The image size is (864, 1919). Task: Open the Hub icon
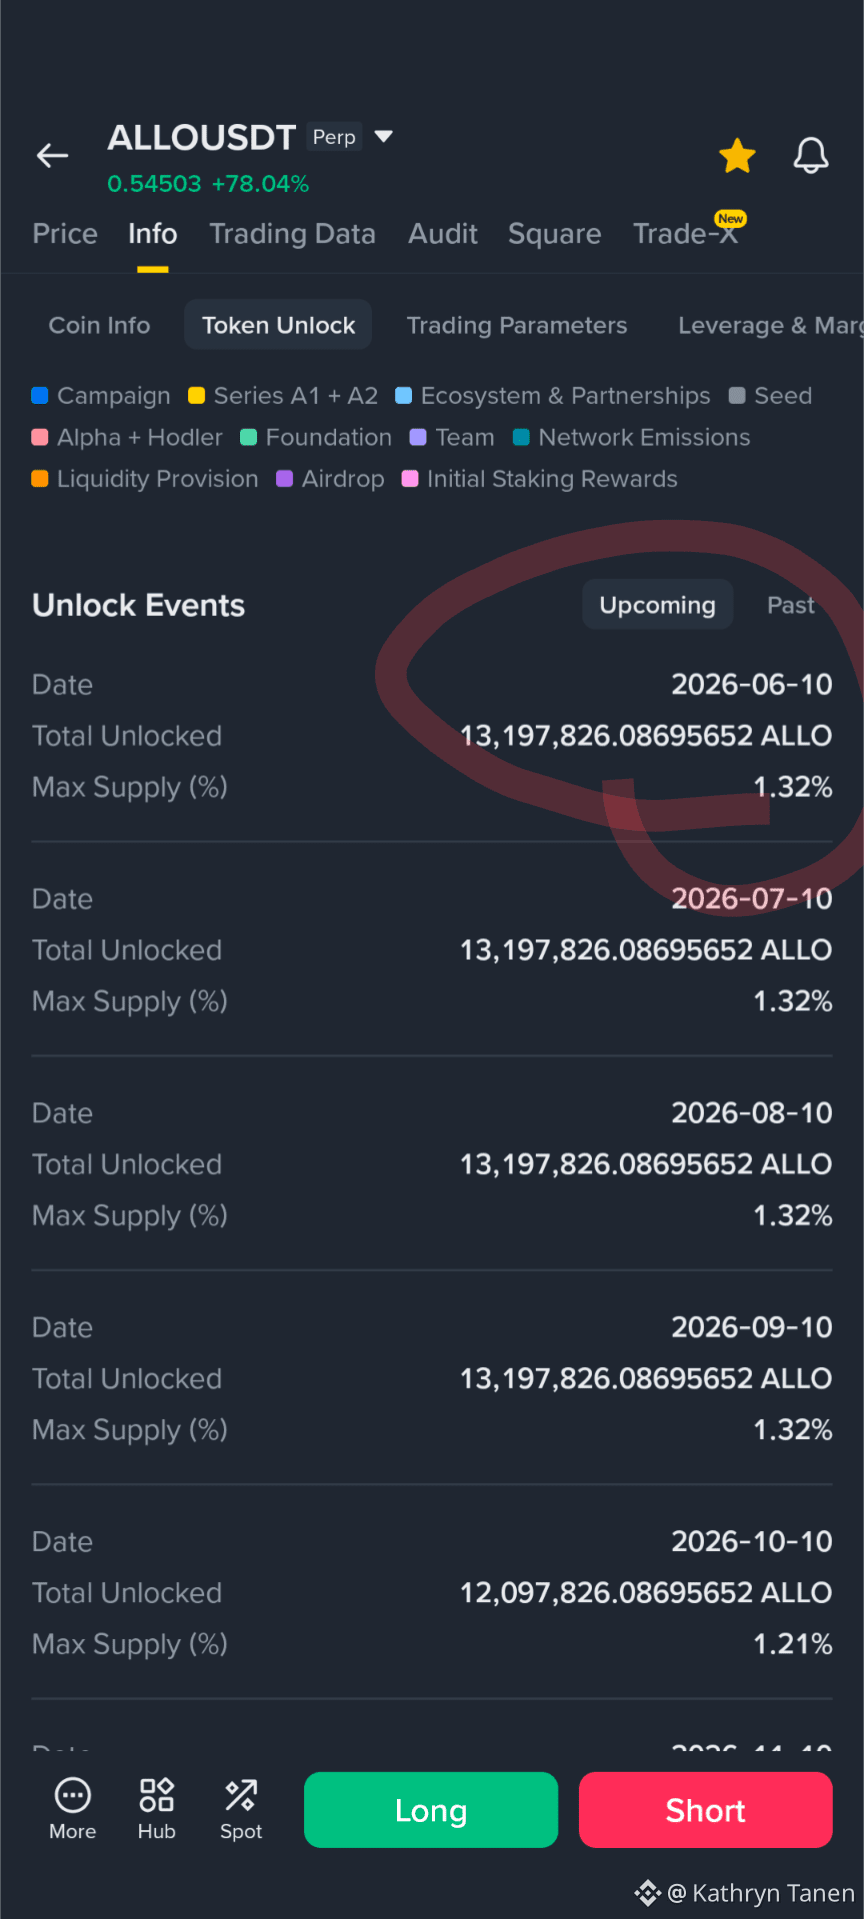[157, 1795]
